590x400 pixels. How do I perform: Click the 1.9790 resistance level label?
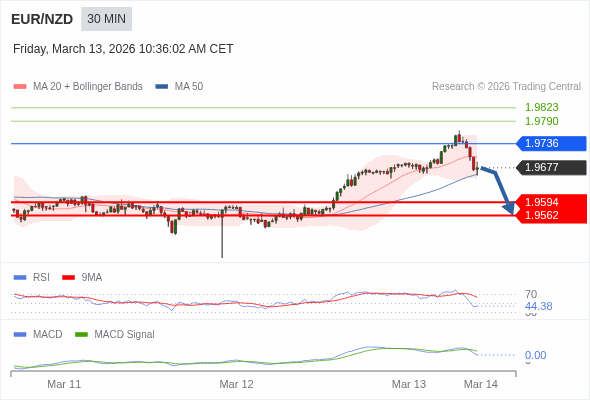pos(541,121)
